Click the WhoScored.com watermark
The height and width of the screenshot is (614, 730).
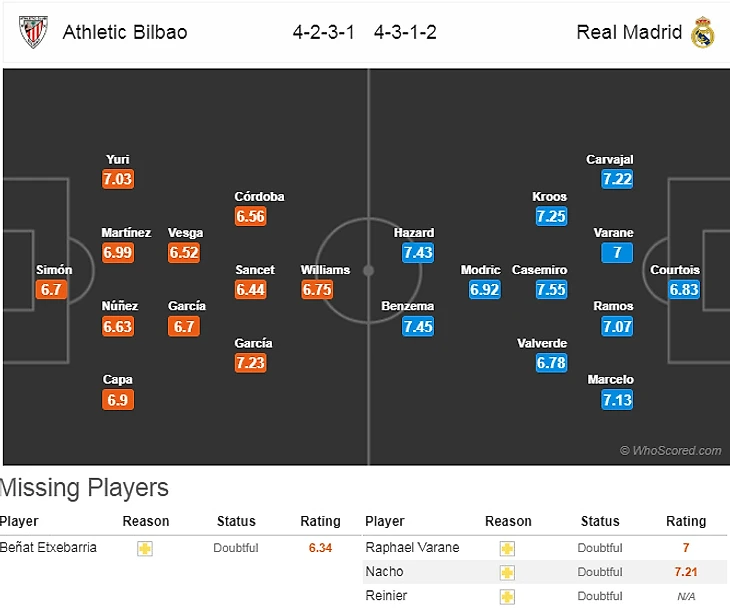coord(670,451)
